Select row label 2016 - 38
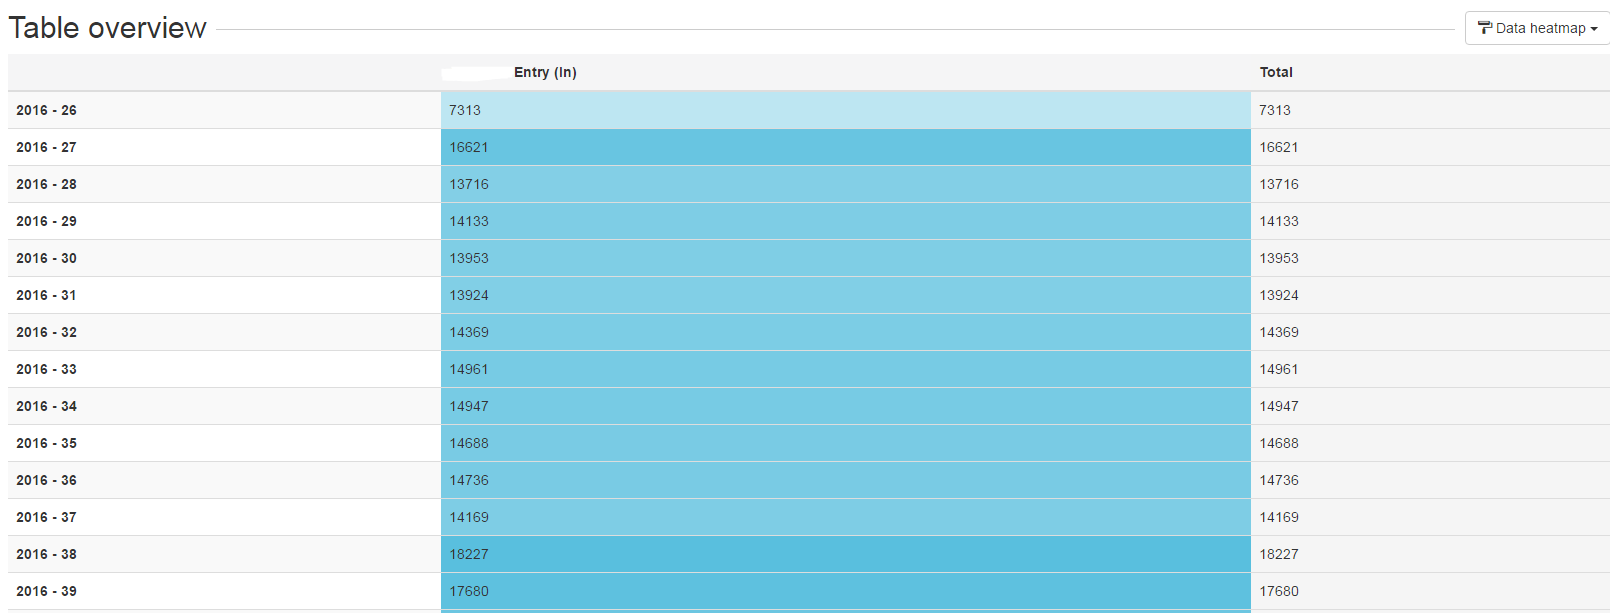 point(46,554)
